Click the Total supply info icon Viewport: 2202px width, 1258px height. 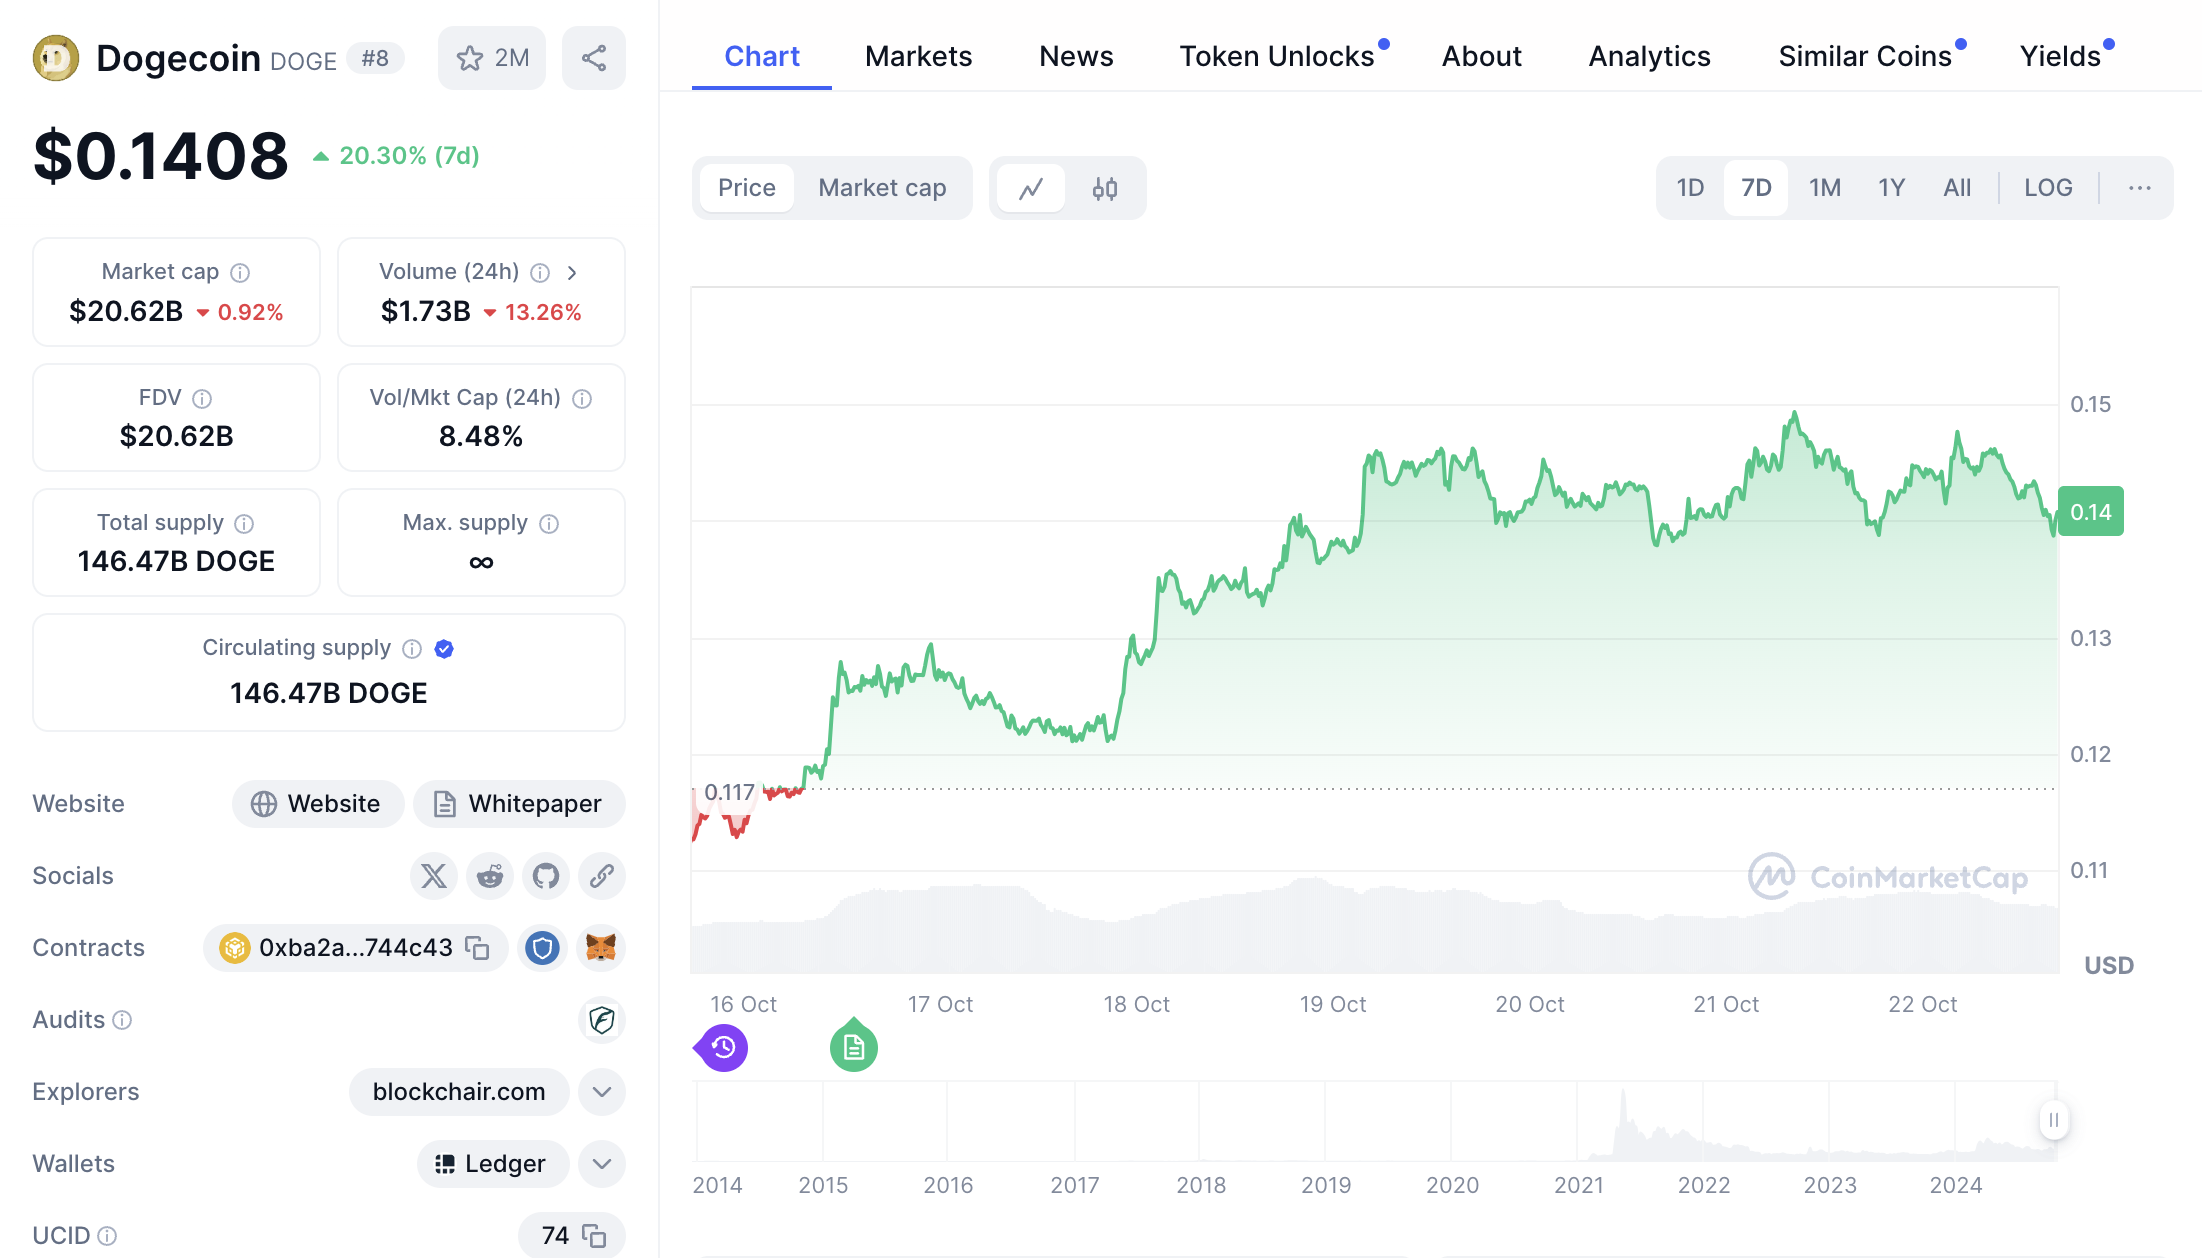[x=244, y=523]
